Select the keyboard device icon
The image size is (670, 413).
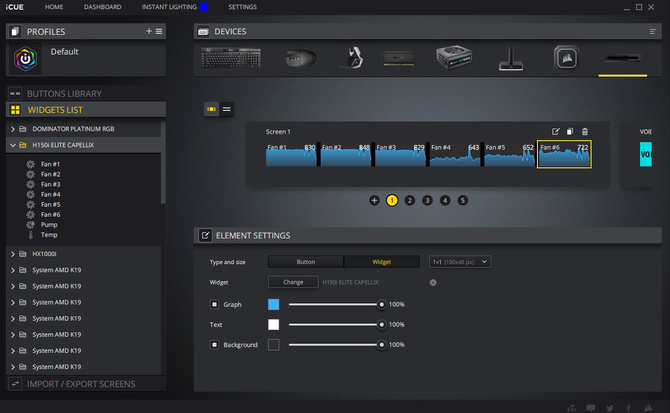[x=231, y=58]
